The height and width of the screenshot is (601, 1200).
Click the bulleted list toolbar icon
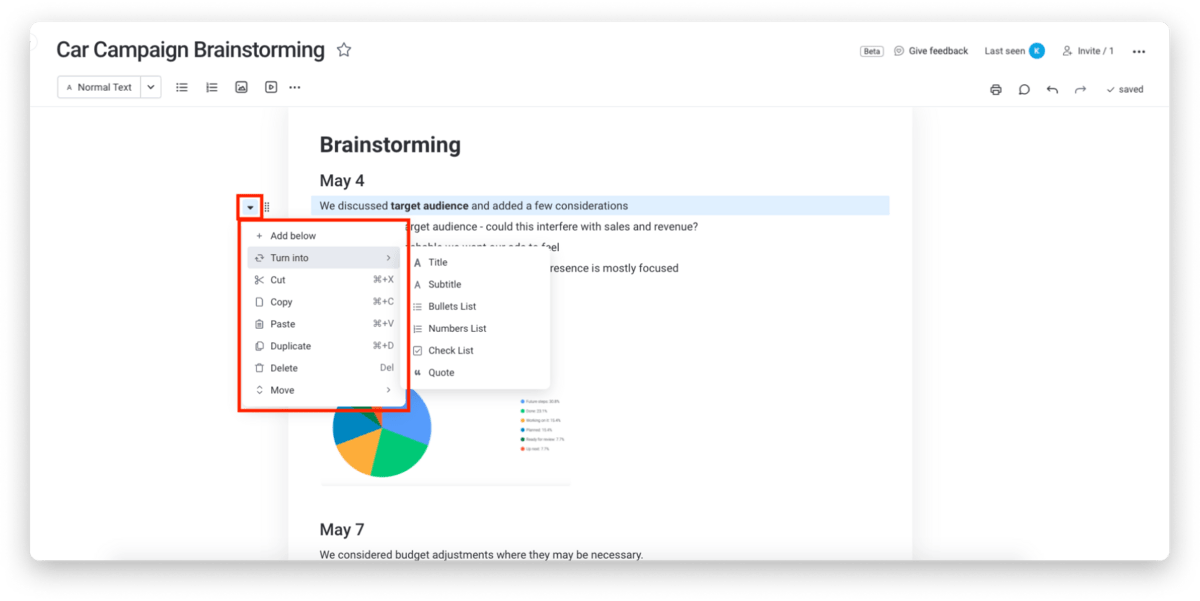point(182,88)
